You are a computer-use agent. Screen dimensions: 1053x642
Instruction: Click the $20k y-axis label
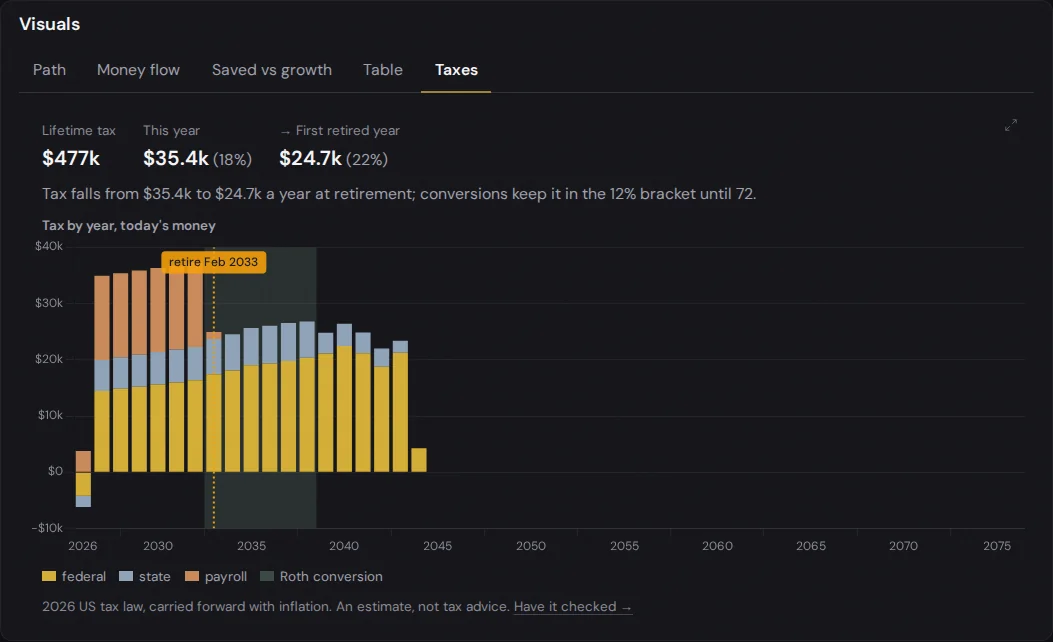click(49, 359)
